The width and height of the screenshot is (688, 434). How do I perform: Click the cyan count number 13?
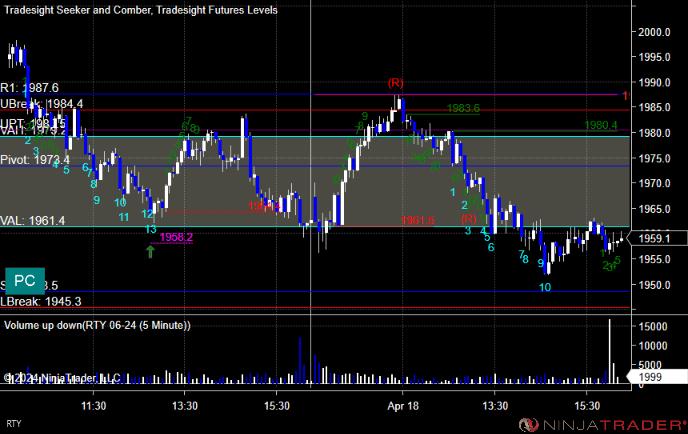click(150, 229)
